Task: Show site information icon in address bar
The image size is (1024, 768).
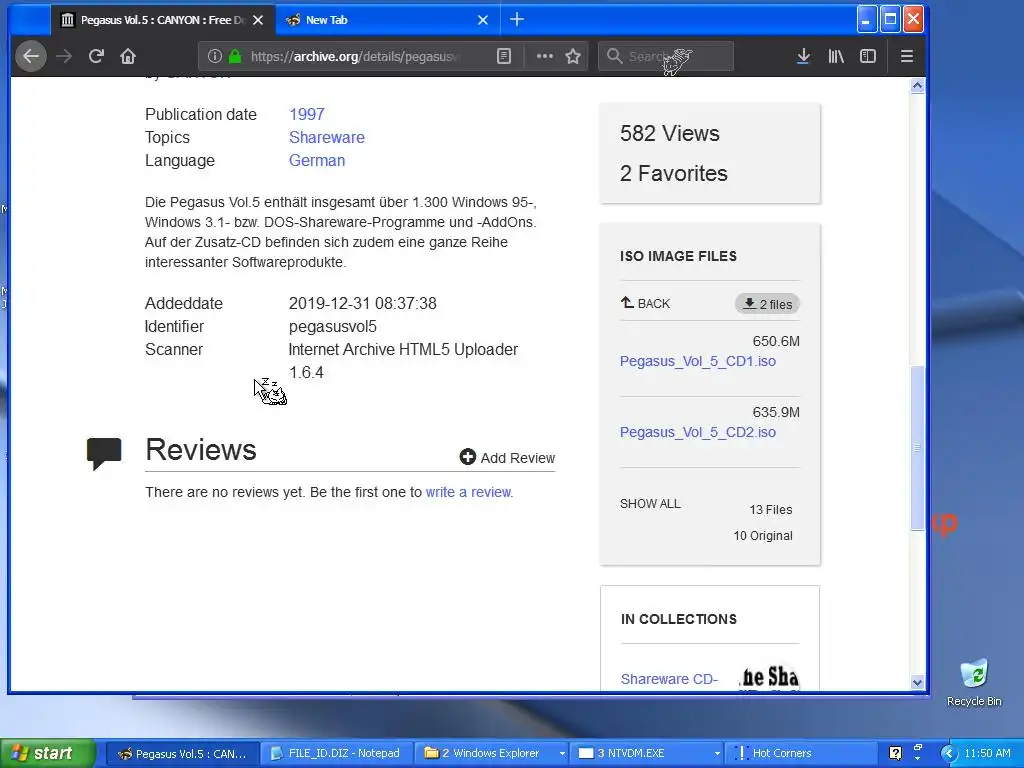Action: click(x=214, y=56)
